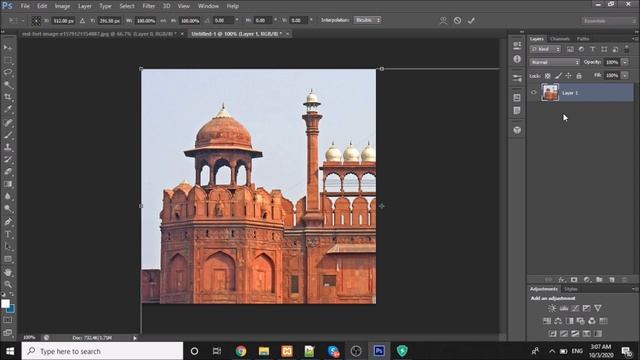Toggle relative positioning triangle for reference point
Screen dimensions: 640x360
coord(82,20)
